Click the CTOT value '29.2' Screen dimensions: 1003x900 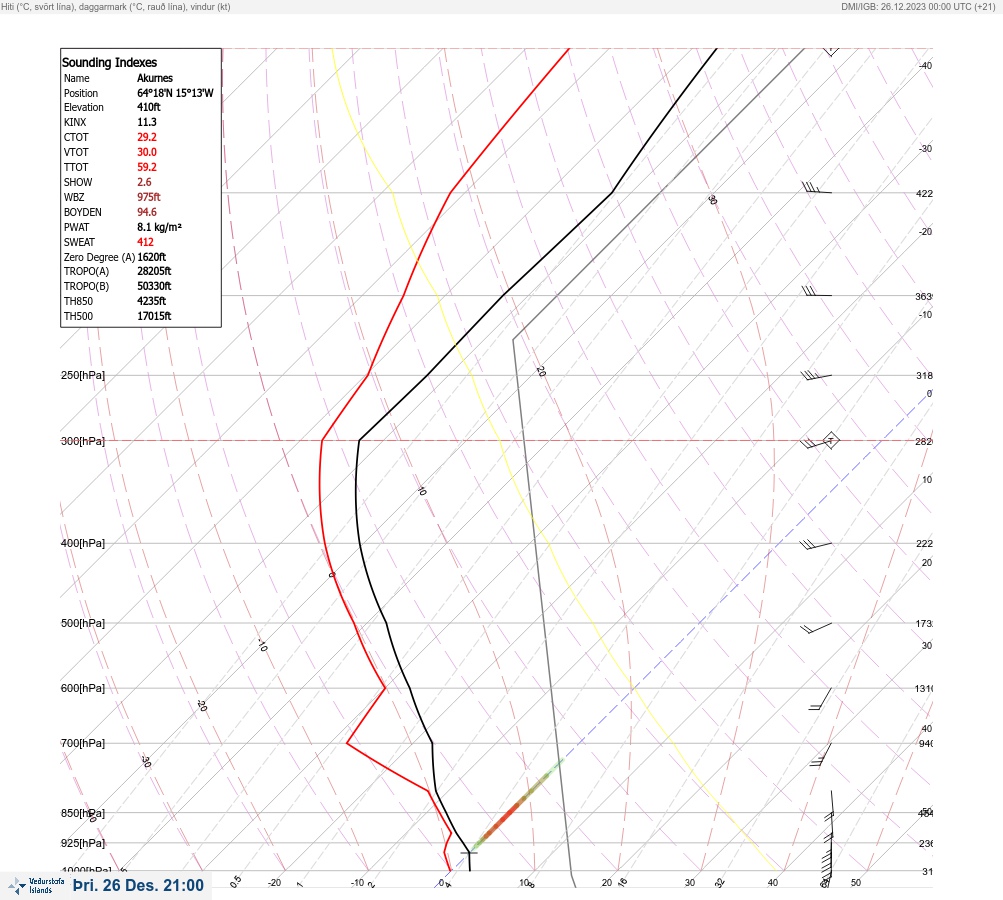(x=146, y=137)
